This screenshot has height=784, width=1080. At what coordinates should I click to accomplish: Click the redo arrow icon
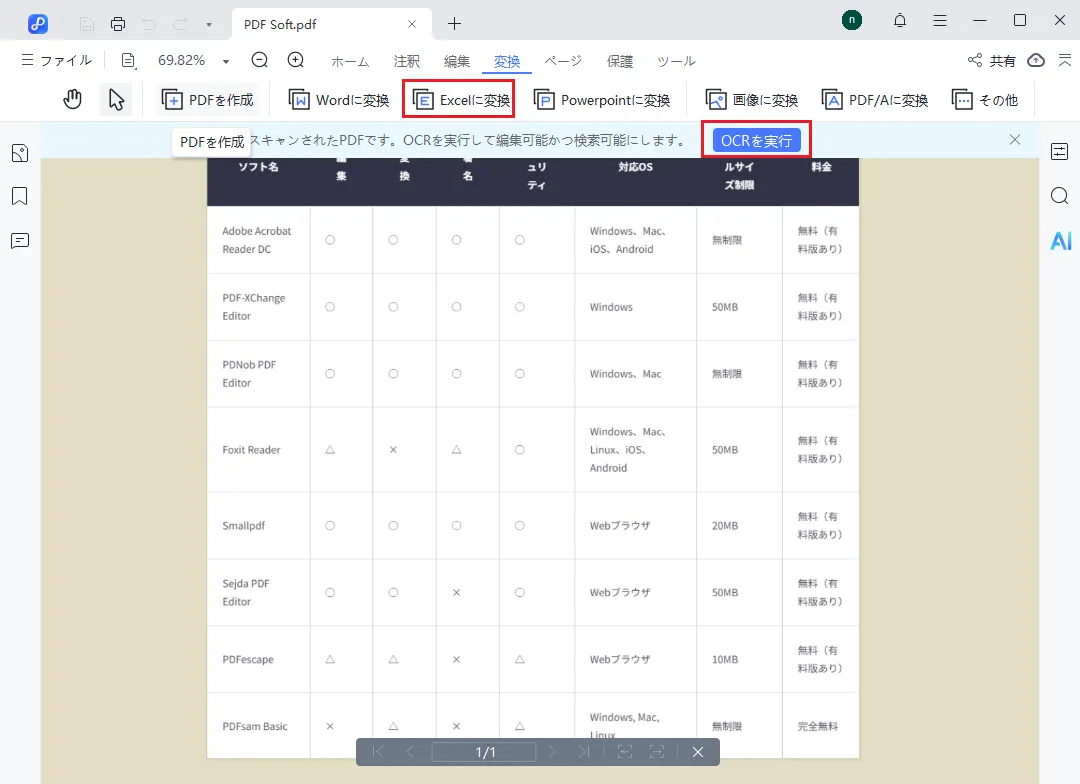pos(180,24)
